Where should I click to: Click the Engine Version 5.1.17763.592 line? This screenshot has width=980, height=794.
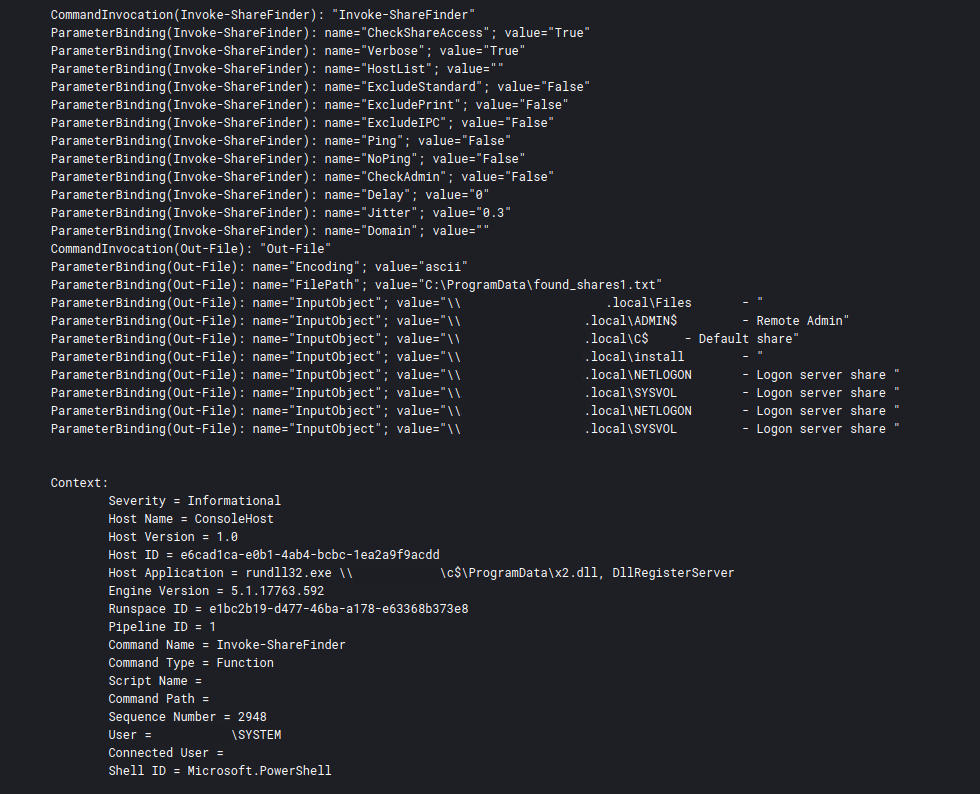click(216, 591)
